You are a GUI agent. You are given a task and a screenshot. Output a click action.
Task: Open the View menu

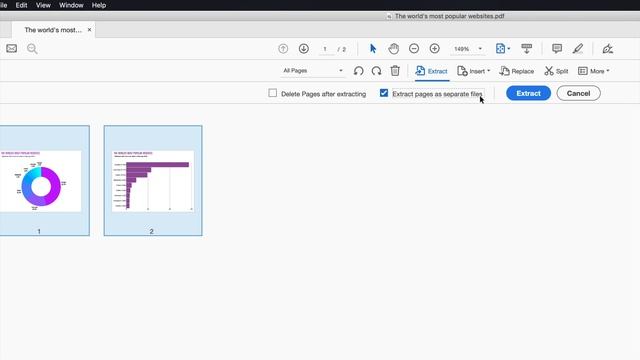43,5
